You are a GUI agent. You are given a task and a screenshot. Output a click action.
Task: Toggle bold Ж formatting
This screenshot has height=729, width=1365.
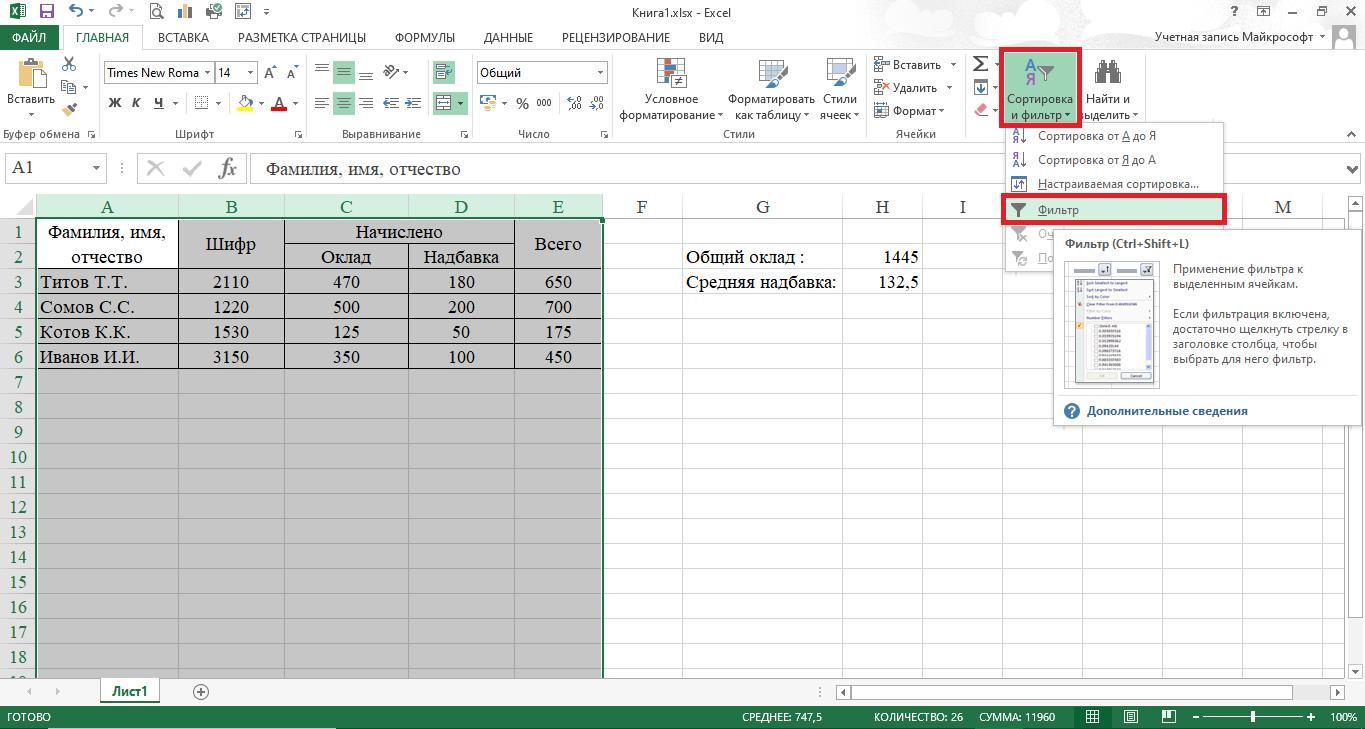click(115, 103)
